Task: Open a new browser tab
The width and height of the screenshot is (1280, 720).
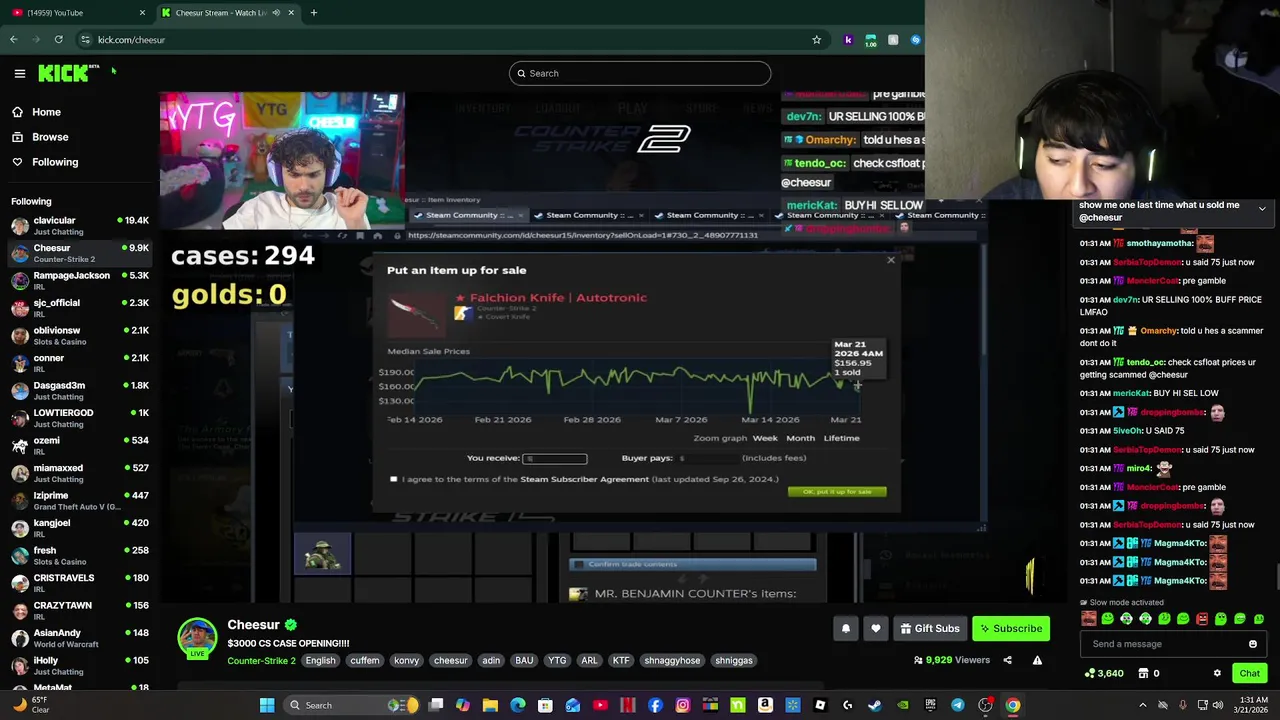Action: coord(313,12)
